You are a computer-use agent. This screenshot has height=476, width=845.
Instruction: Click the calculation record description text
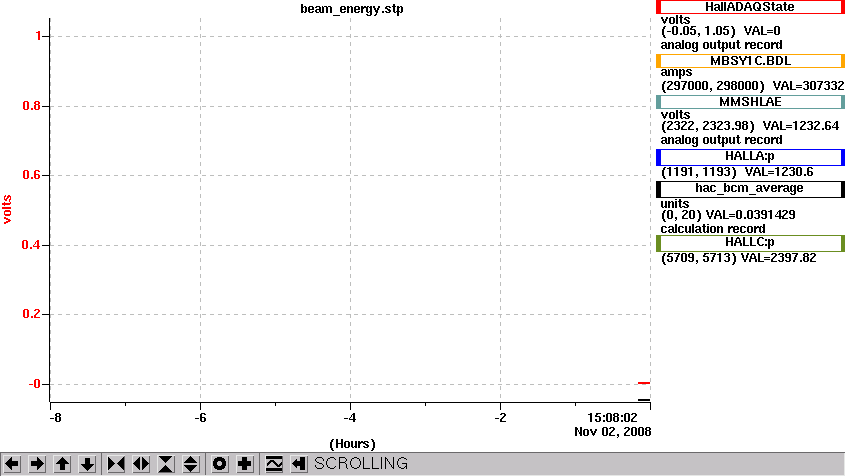[713, 229]
